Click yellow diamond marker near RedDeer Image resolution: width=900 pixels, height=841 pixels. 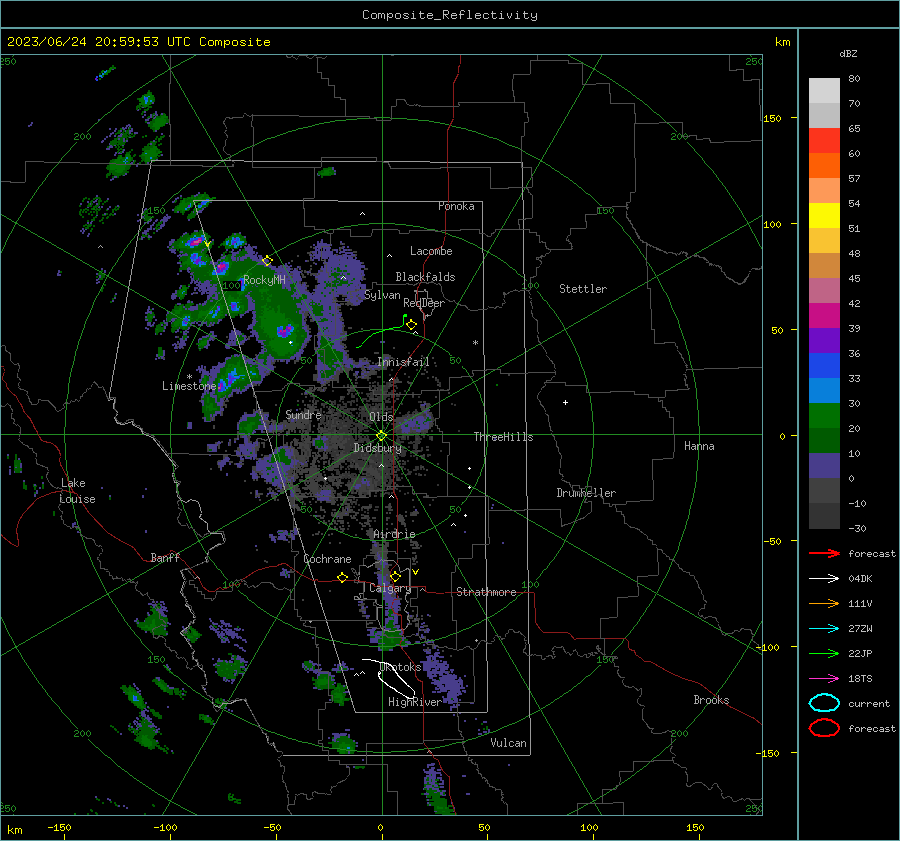(411, 325)
